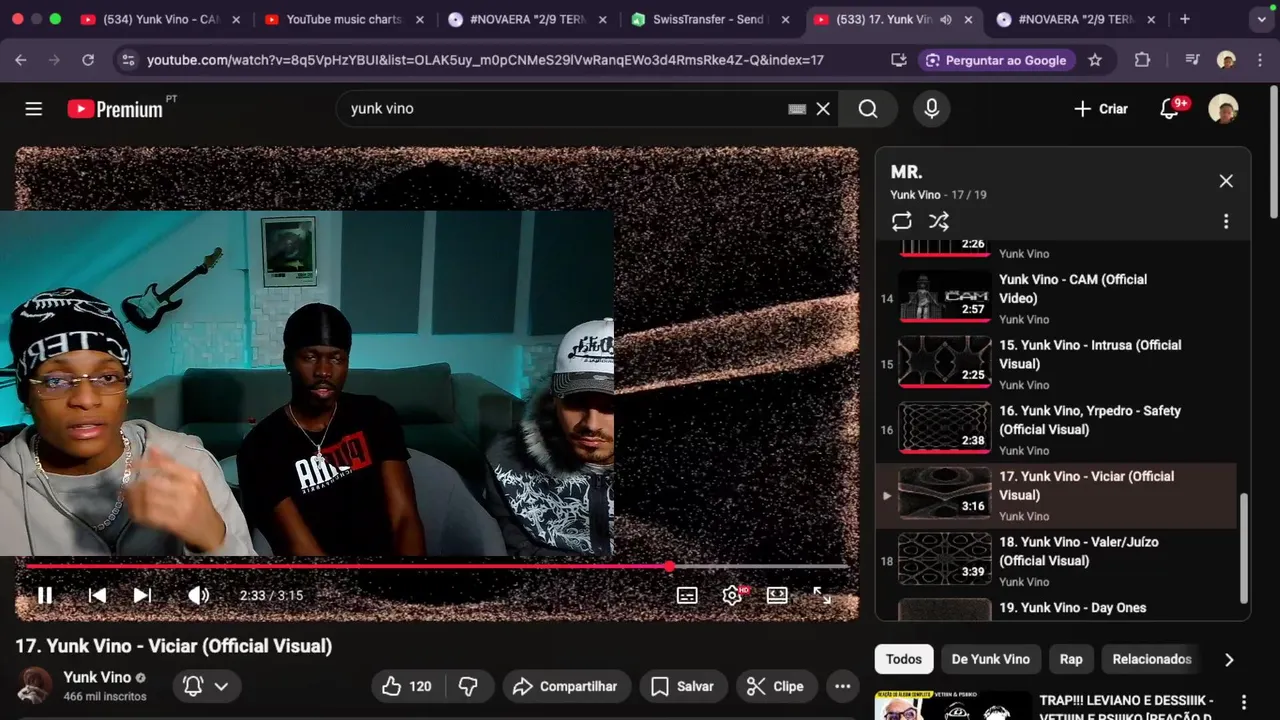This screenshot has height=720, width=1280.
Task: Like the video with 120 likes
Action: point(407,686)
